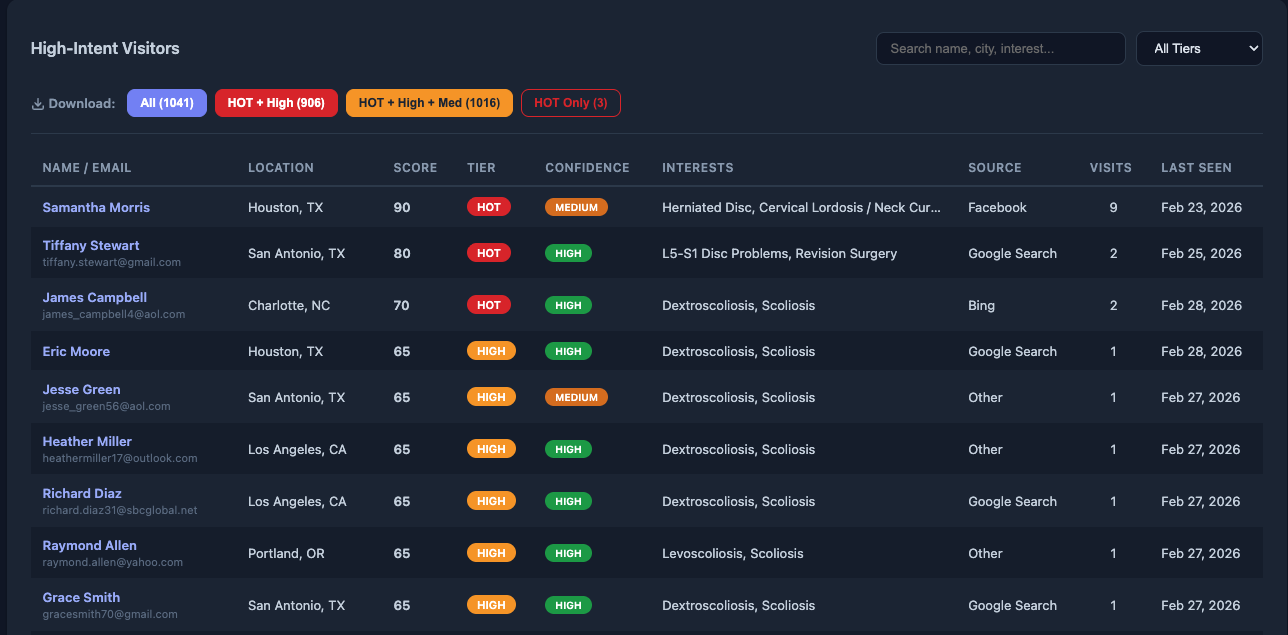Open Samantha Morris's visitor profile
1288x635 pixels.
tap(96, 207)
